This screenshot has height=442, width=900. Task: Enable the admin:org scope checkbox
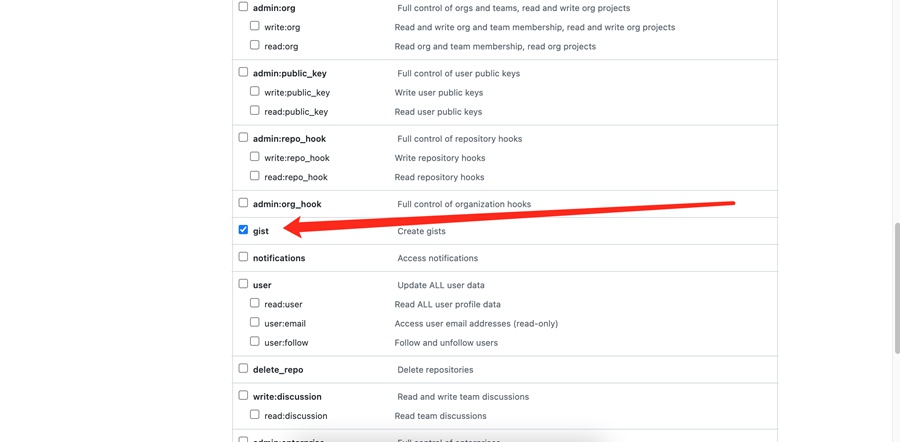coord(243,7)
